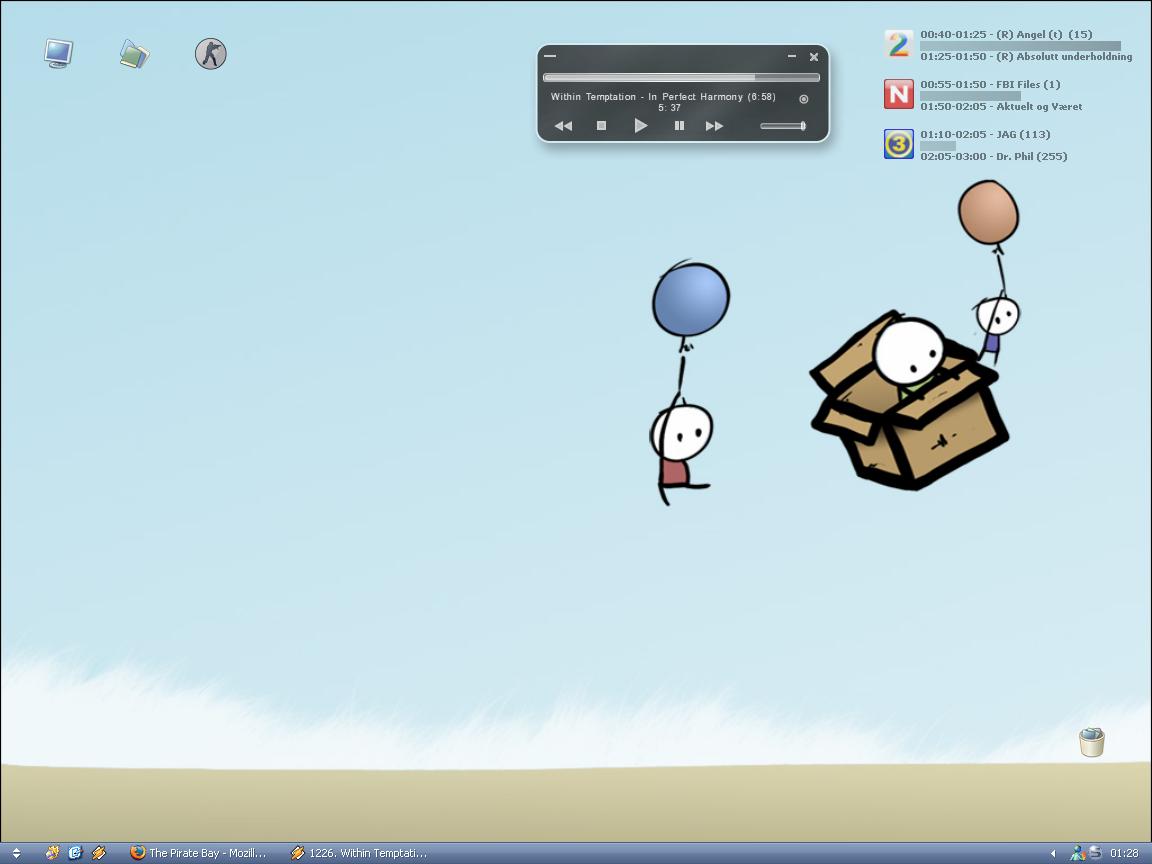This screenshot has height=864, width=1152.
Task: Seek within the track progress bar
Action: tap(681, 77)
